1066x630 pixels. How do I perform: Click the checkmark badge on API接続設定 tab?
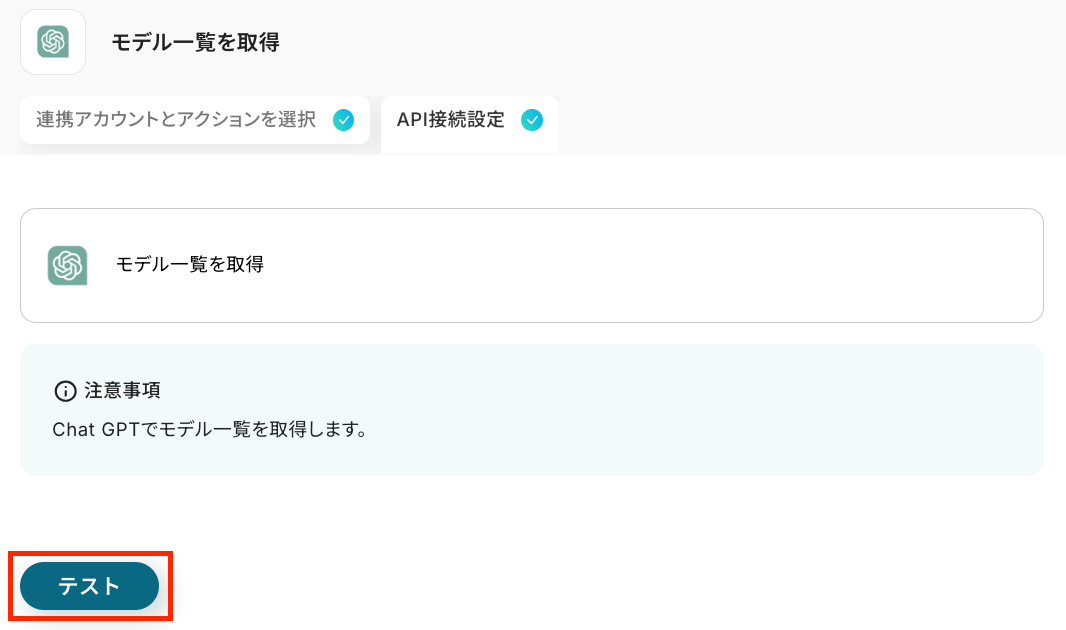[532, 120]
